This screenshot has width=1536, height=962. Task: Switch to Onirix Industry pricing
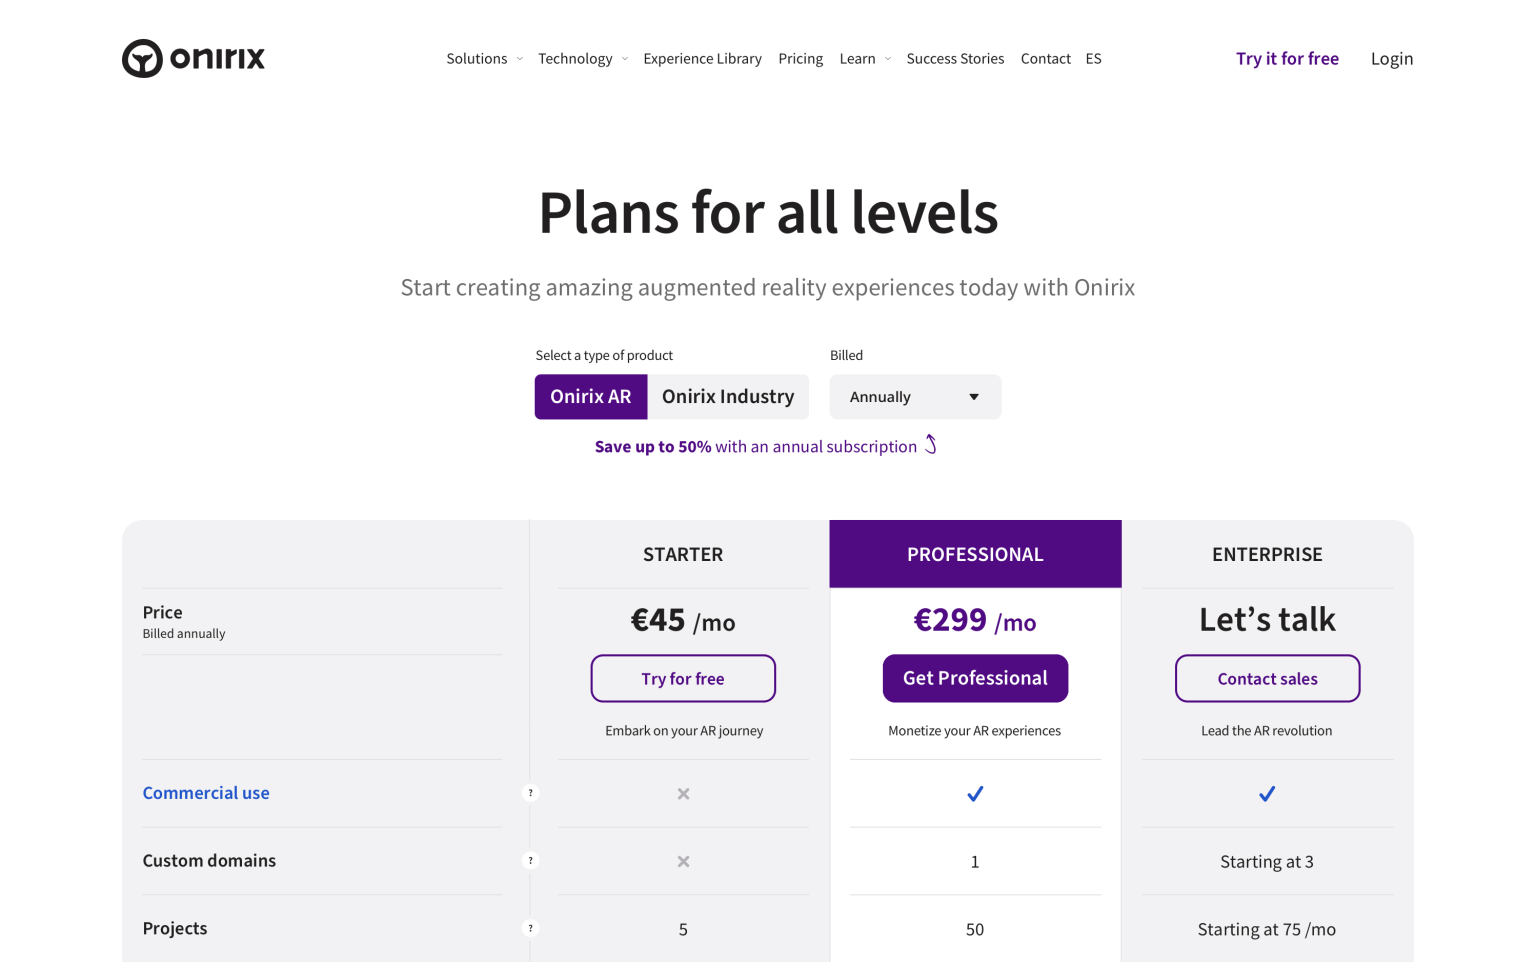(727, 396)
